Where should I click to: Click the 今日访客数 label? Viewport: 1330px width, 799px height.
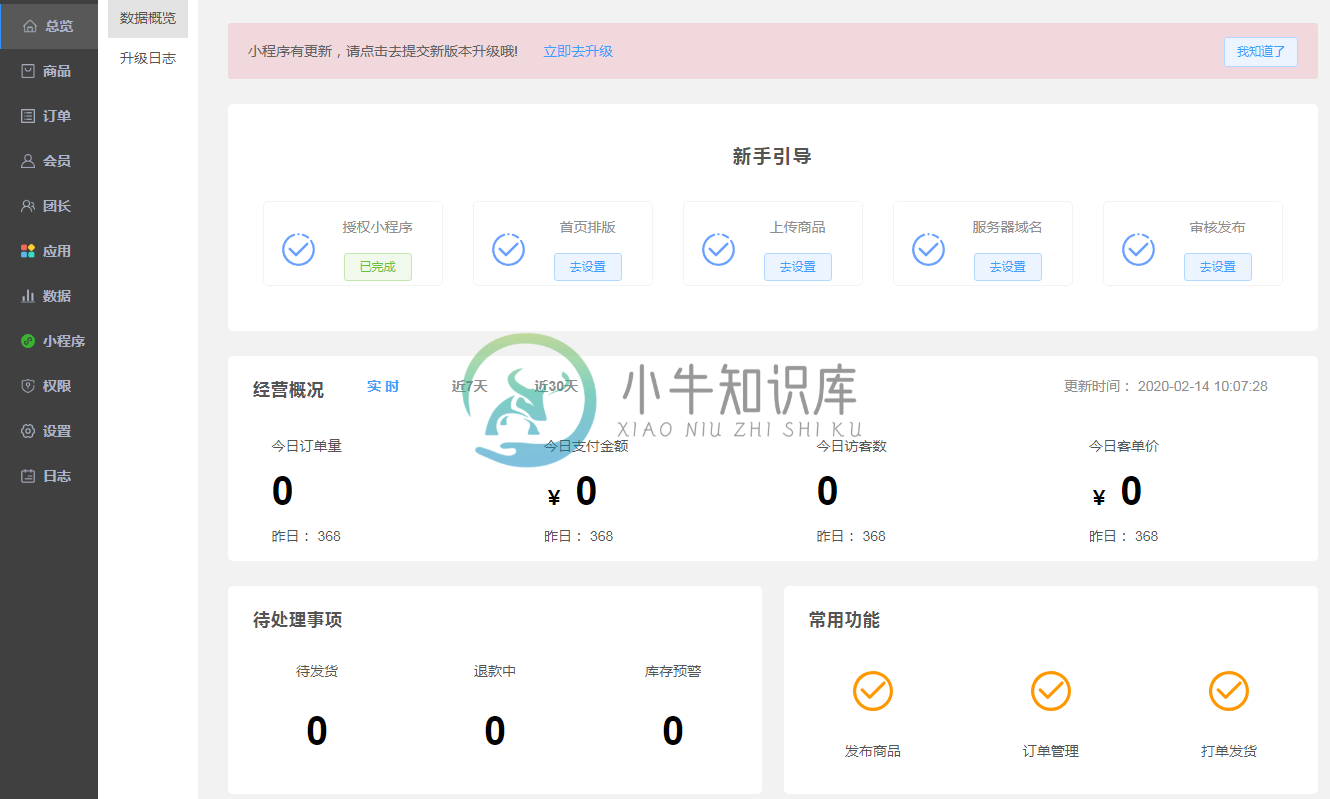coord(852,446)
